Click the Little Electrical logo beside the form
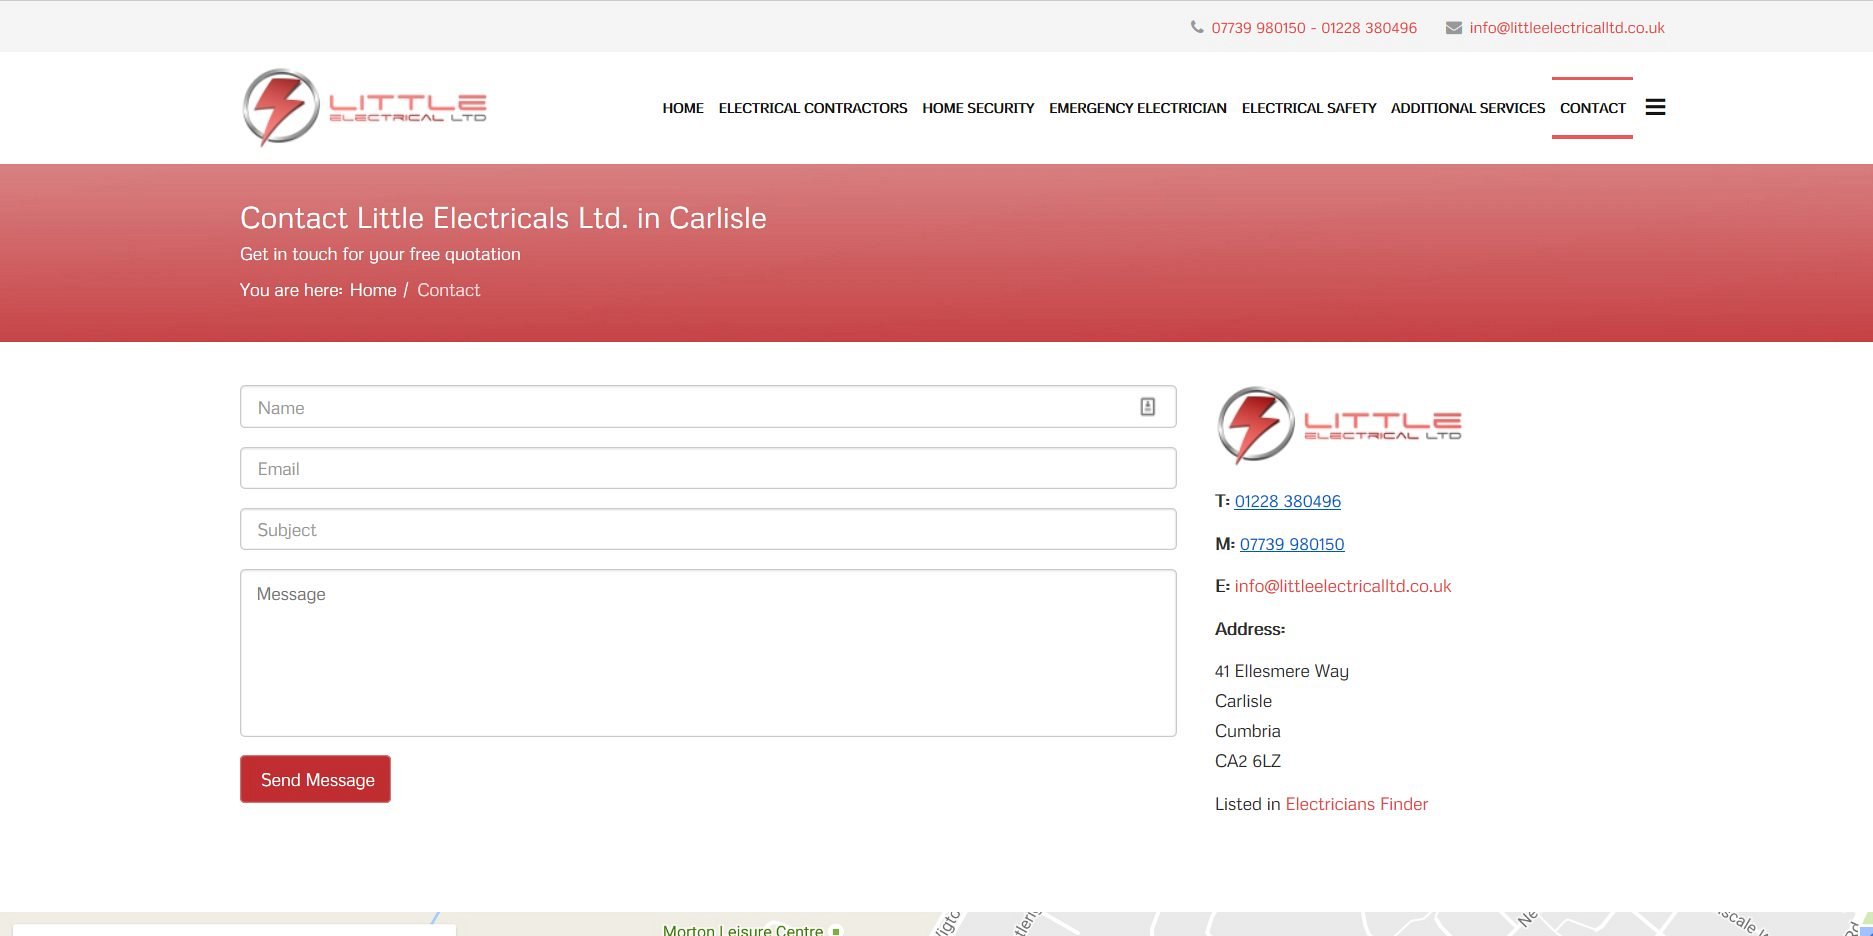The image size is (1873, 936). [x=1339, y=425]
